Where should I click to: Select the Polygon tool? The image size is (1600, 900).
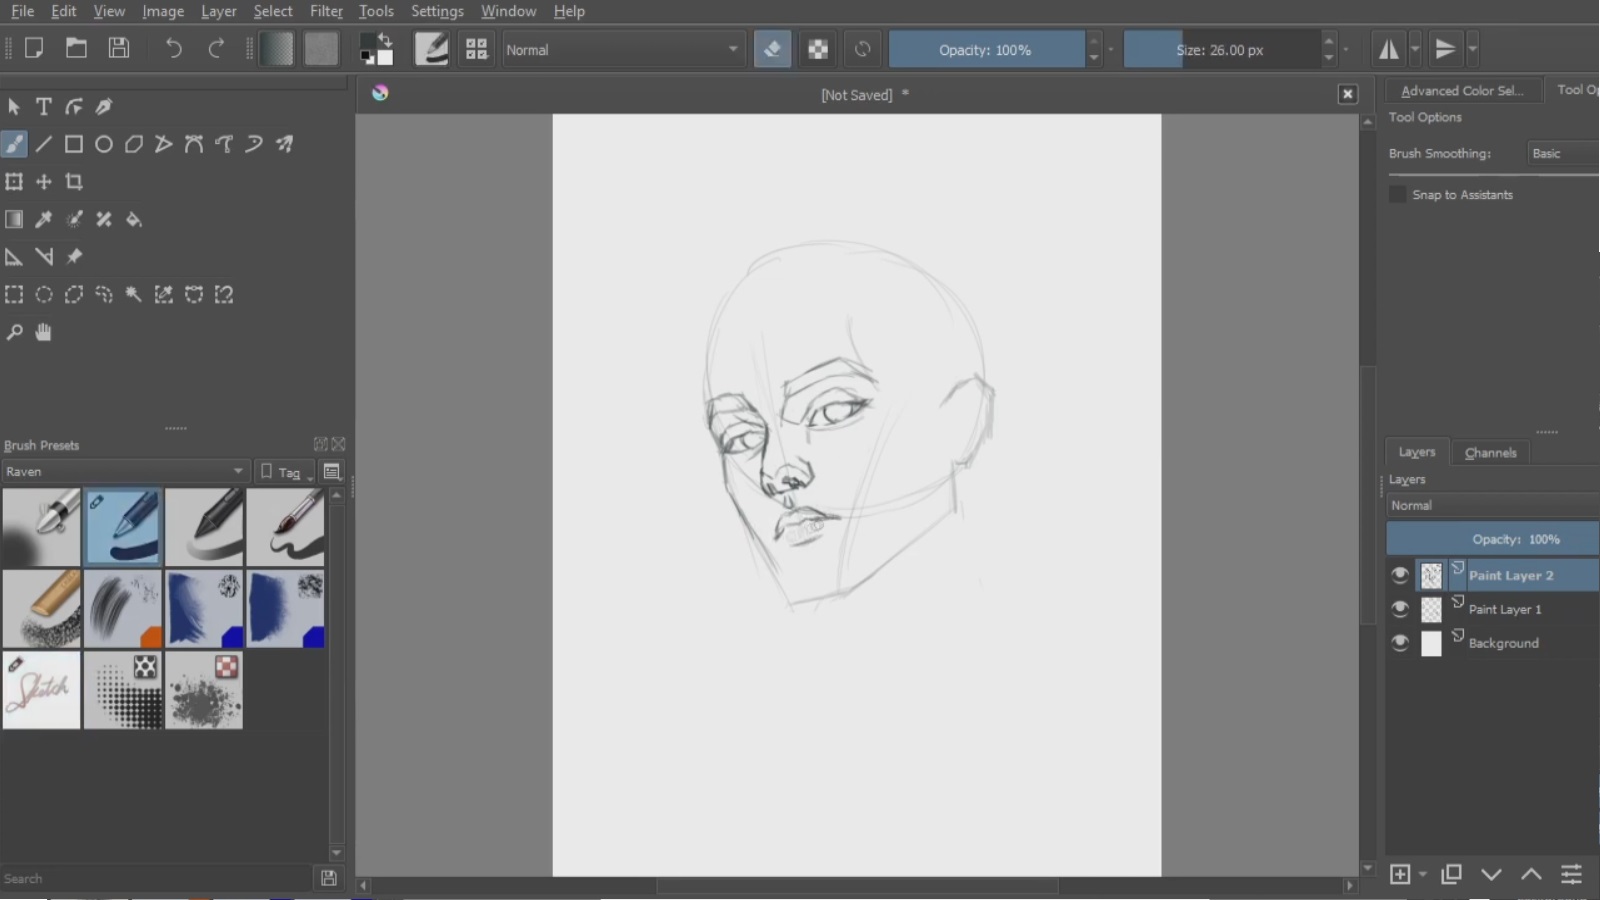(134, 144)
